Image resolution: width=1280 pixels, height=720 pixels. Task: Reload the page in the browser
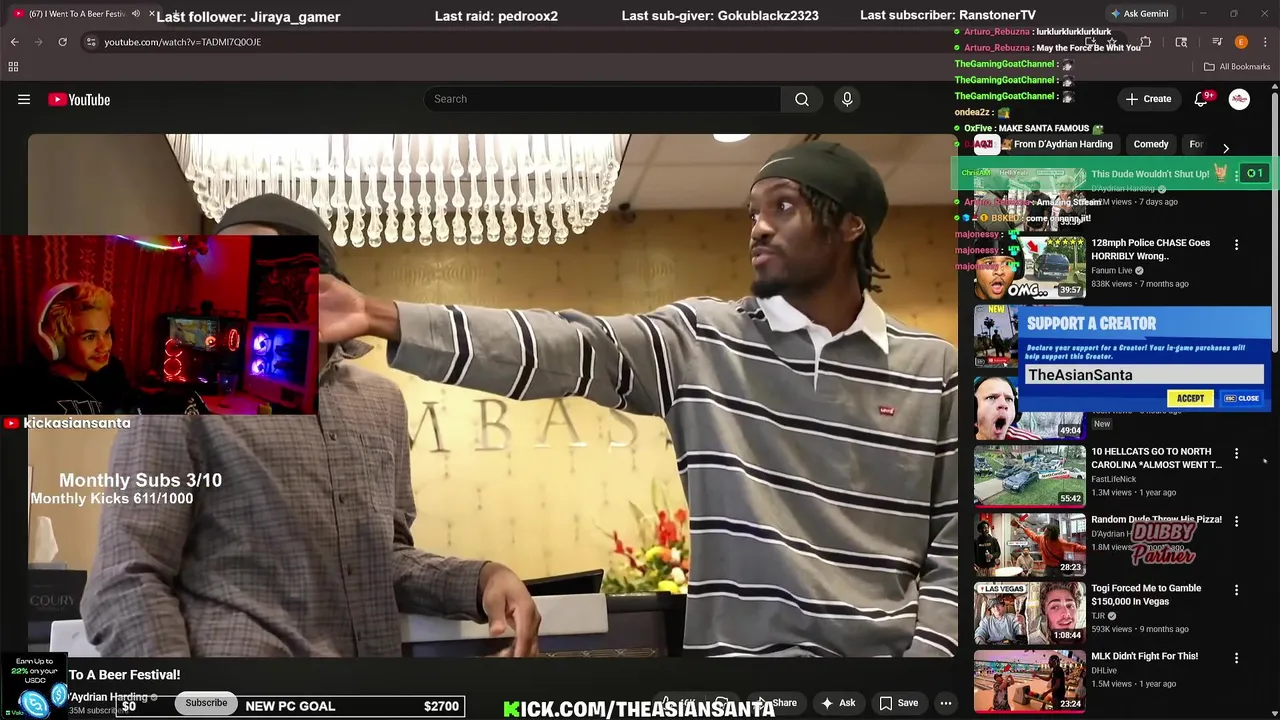(62, 42)
